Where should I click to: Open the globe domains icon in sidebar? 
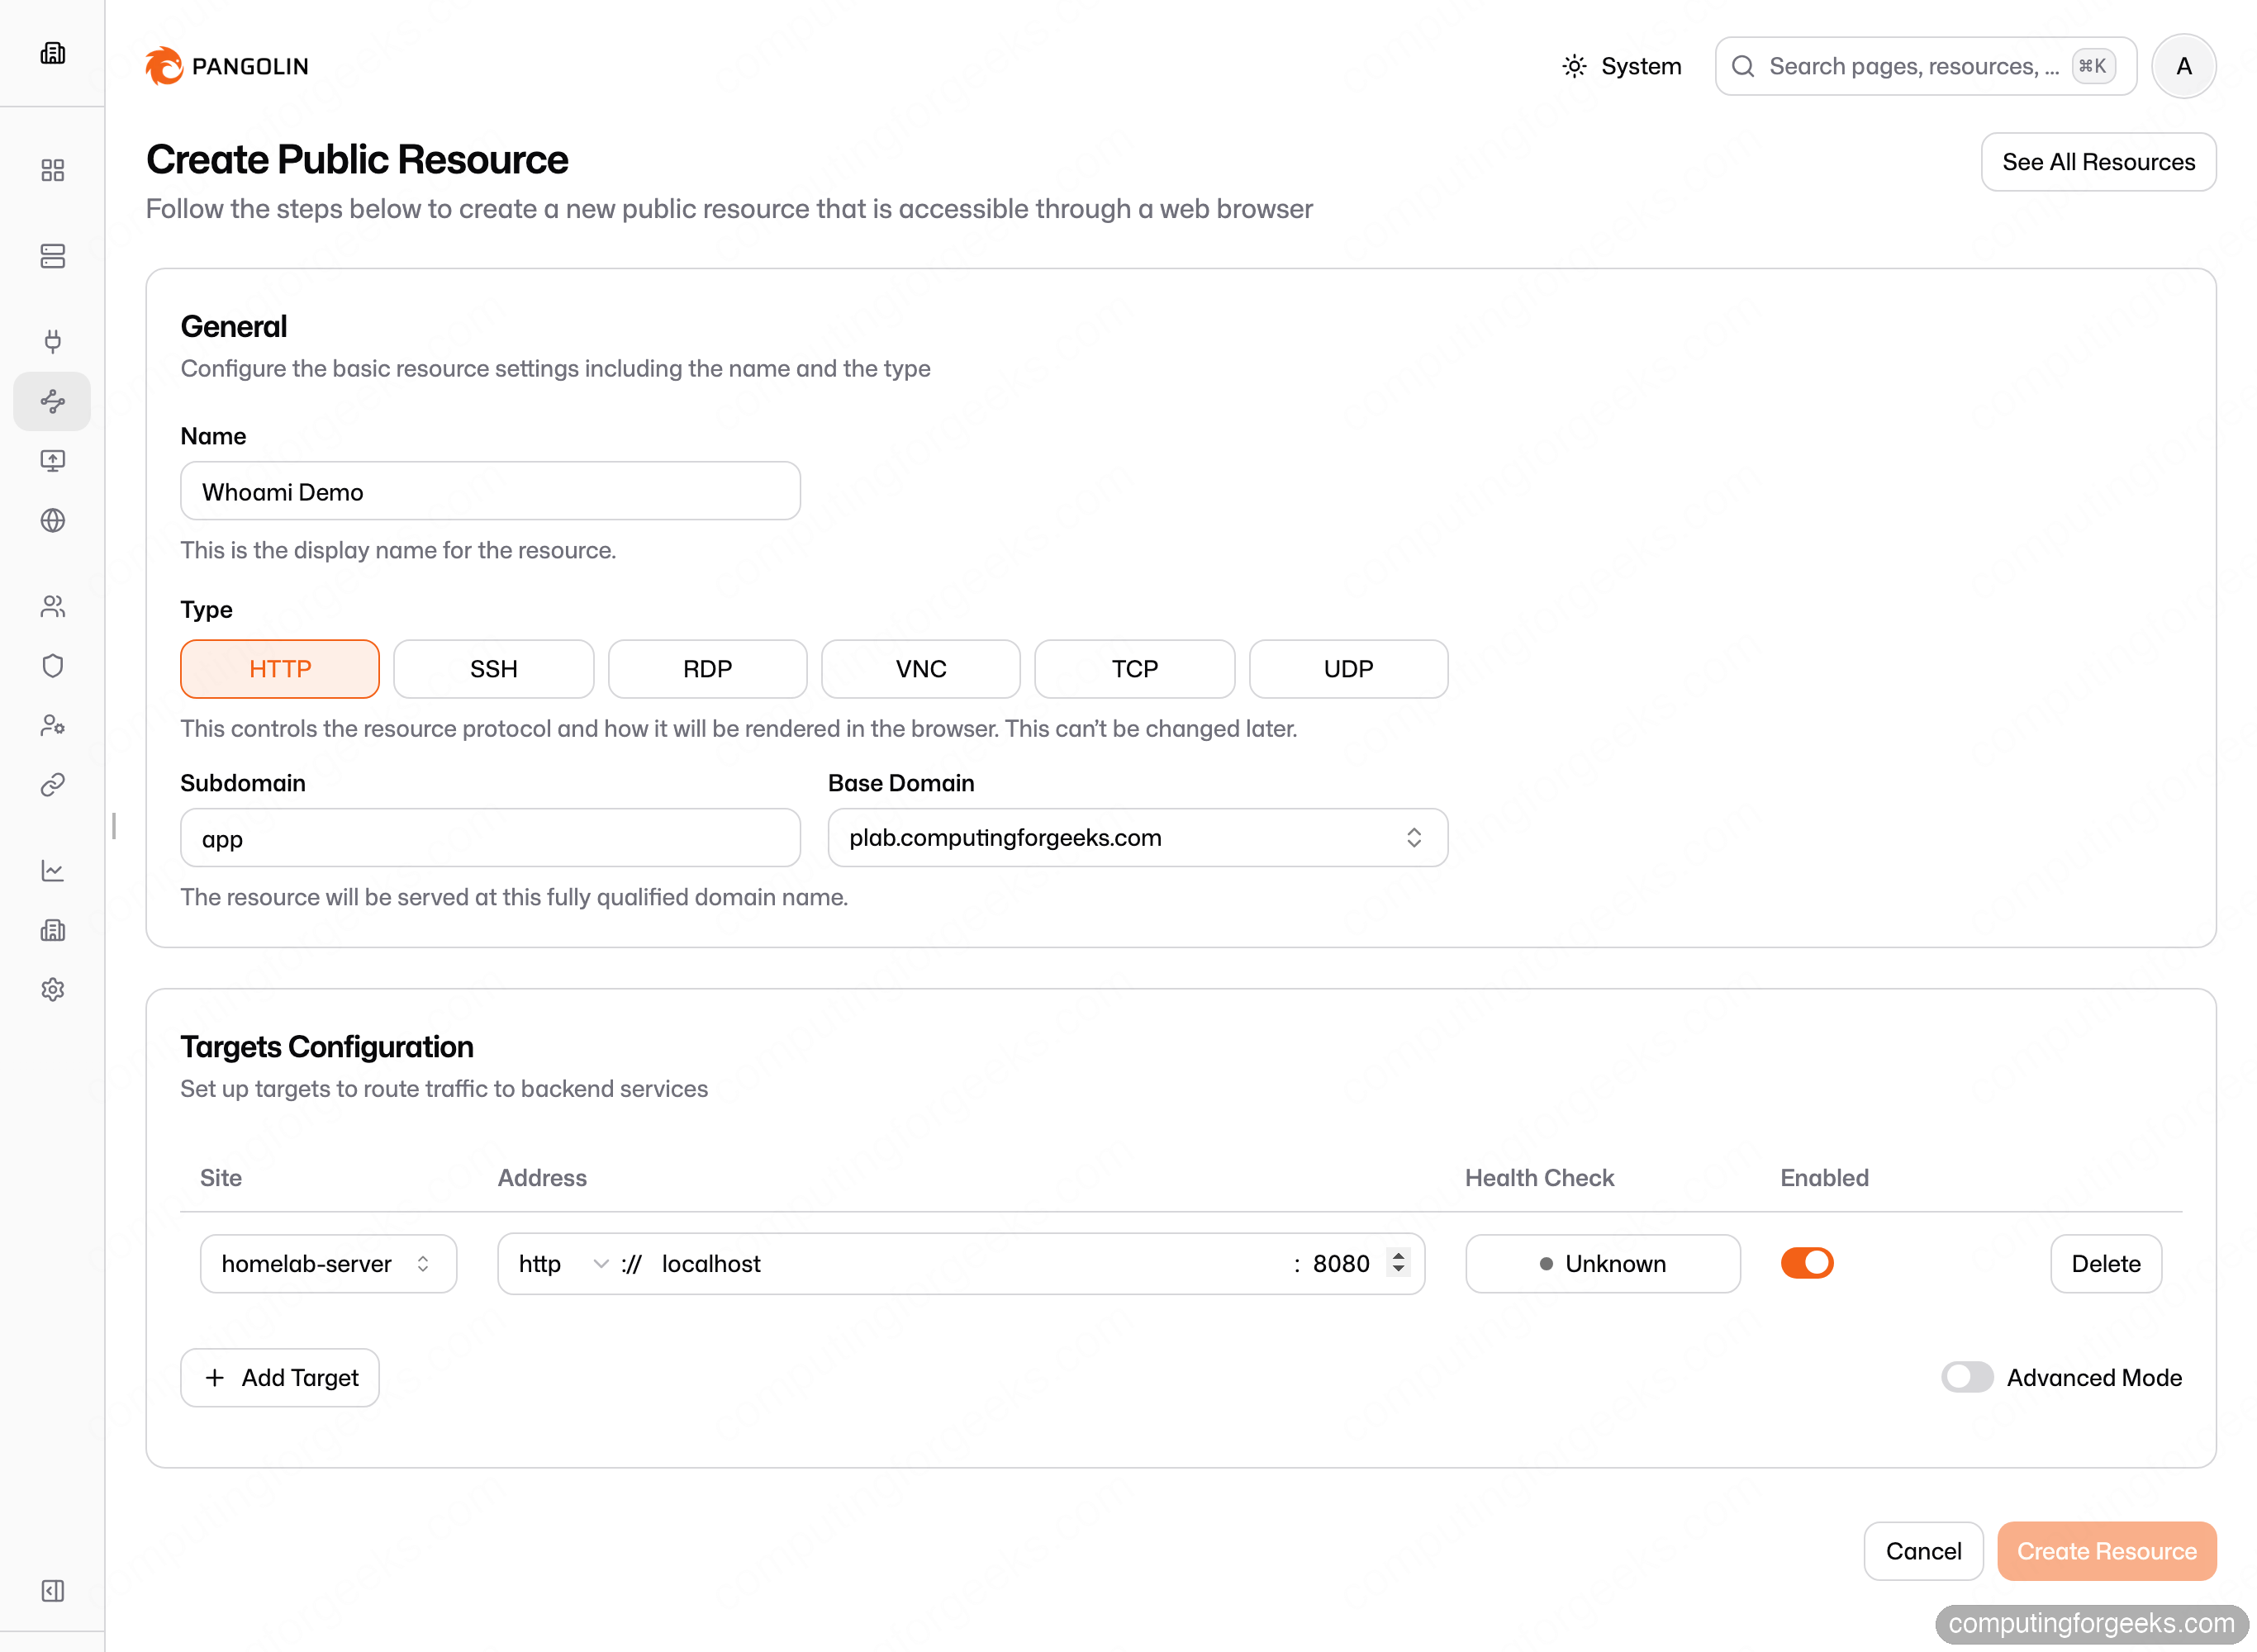[52, 520]
